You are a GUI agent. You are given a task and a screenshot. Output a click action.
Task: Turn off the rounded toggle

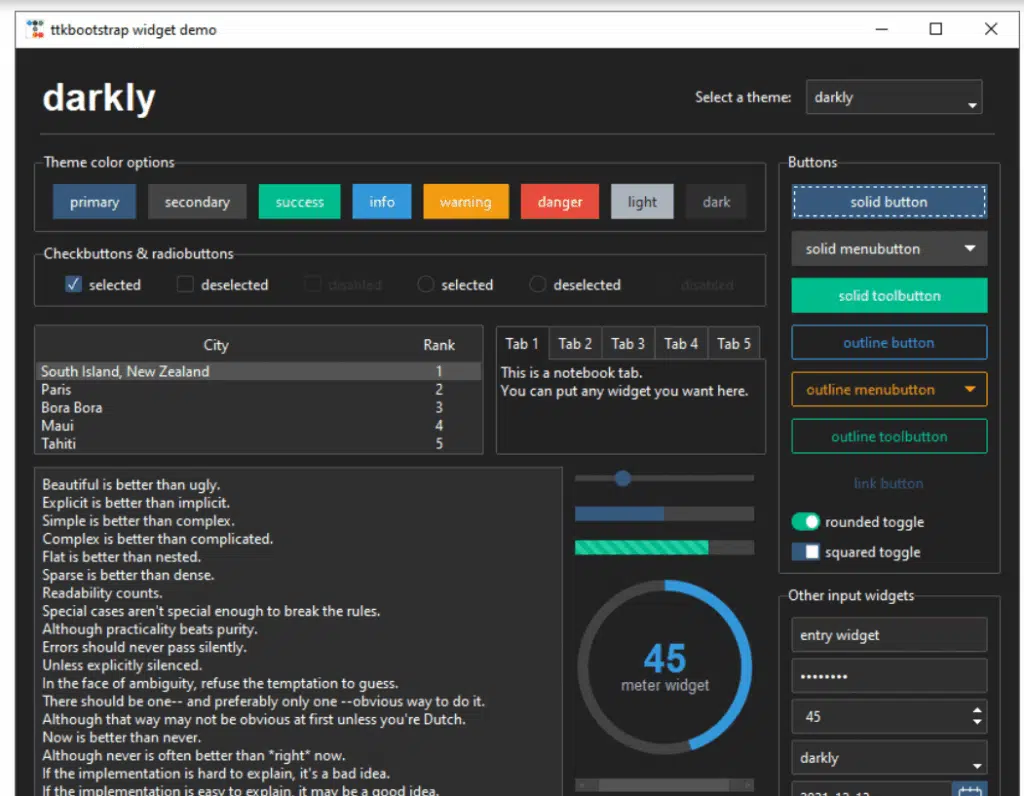pos(806,522)
